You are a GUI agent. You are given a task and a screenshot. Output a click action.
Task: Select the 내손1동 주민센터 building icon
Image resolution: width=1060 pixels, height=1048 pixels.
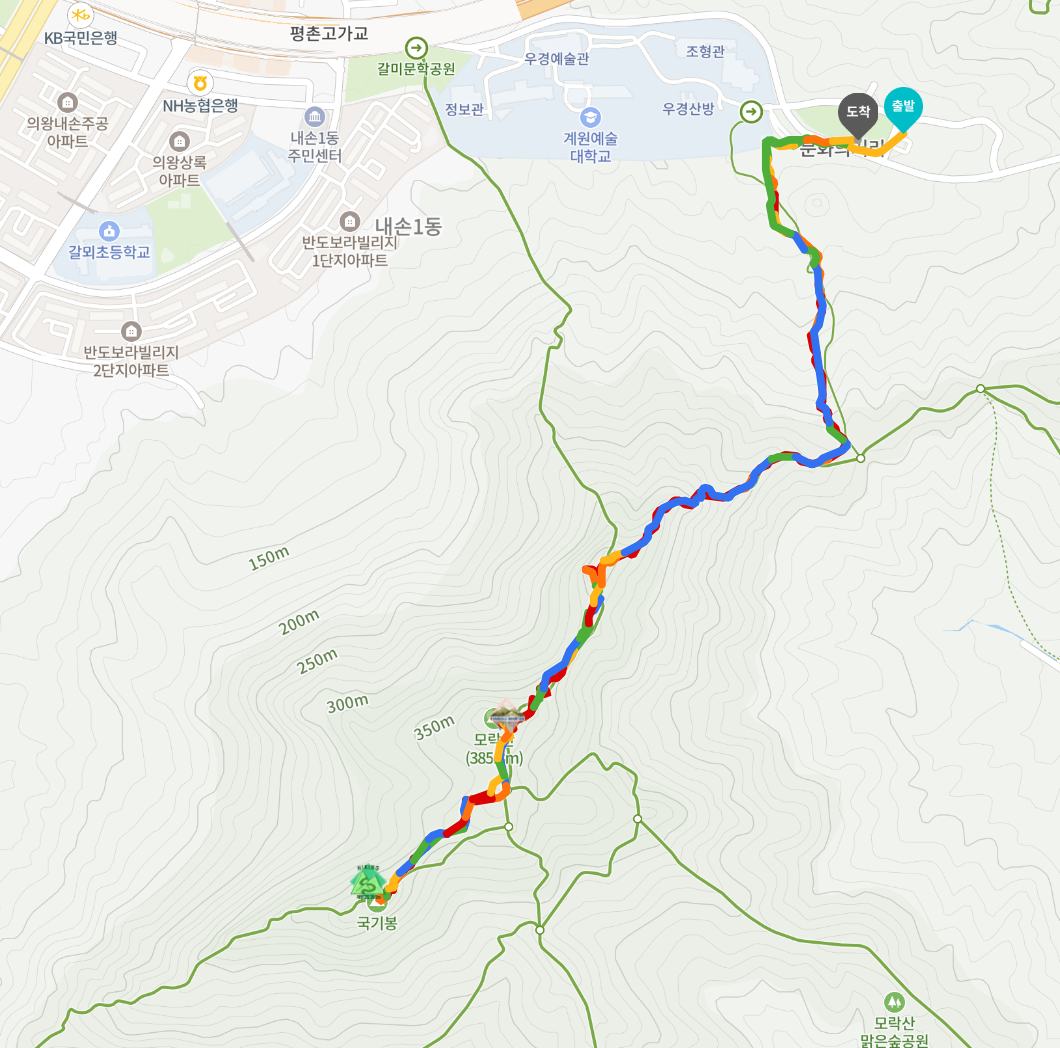(x=314, y=116)
